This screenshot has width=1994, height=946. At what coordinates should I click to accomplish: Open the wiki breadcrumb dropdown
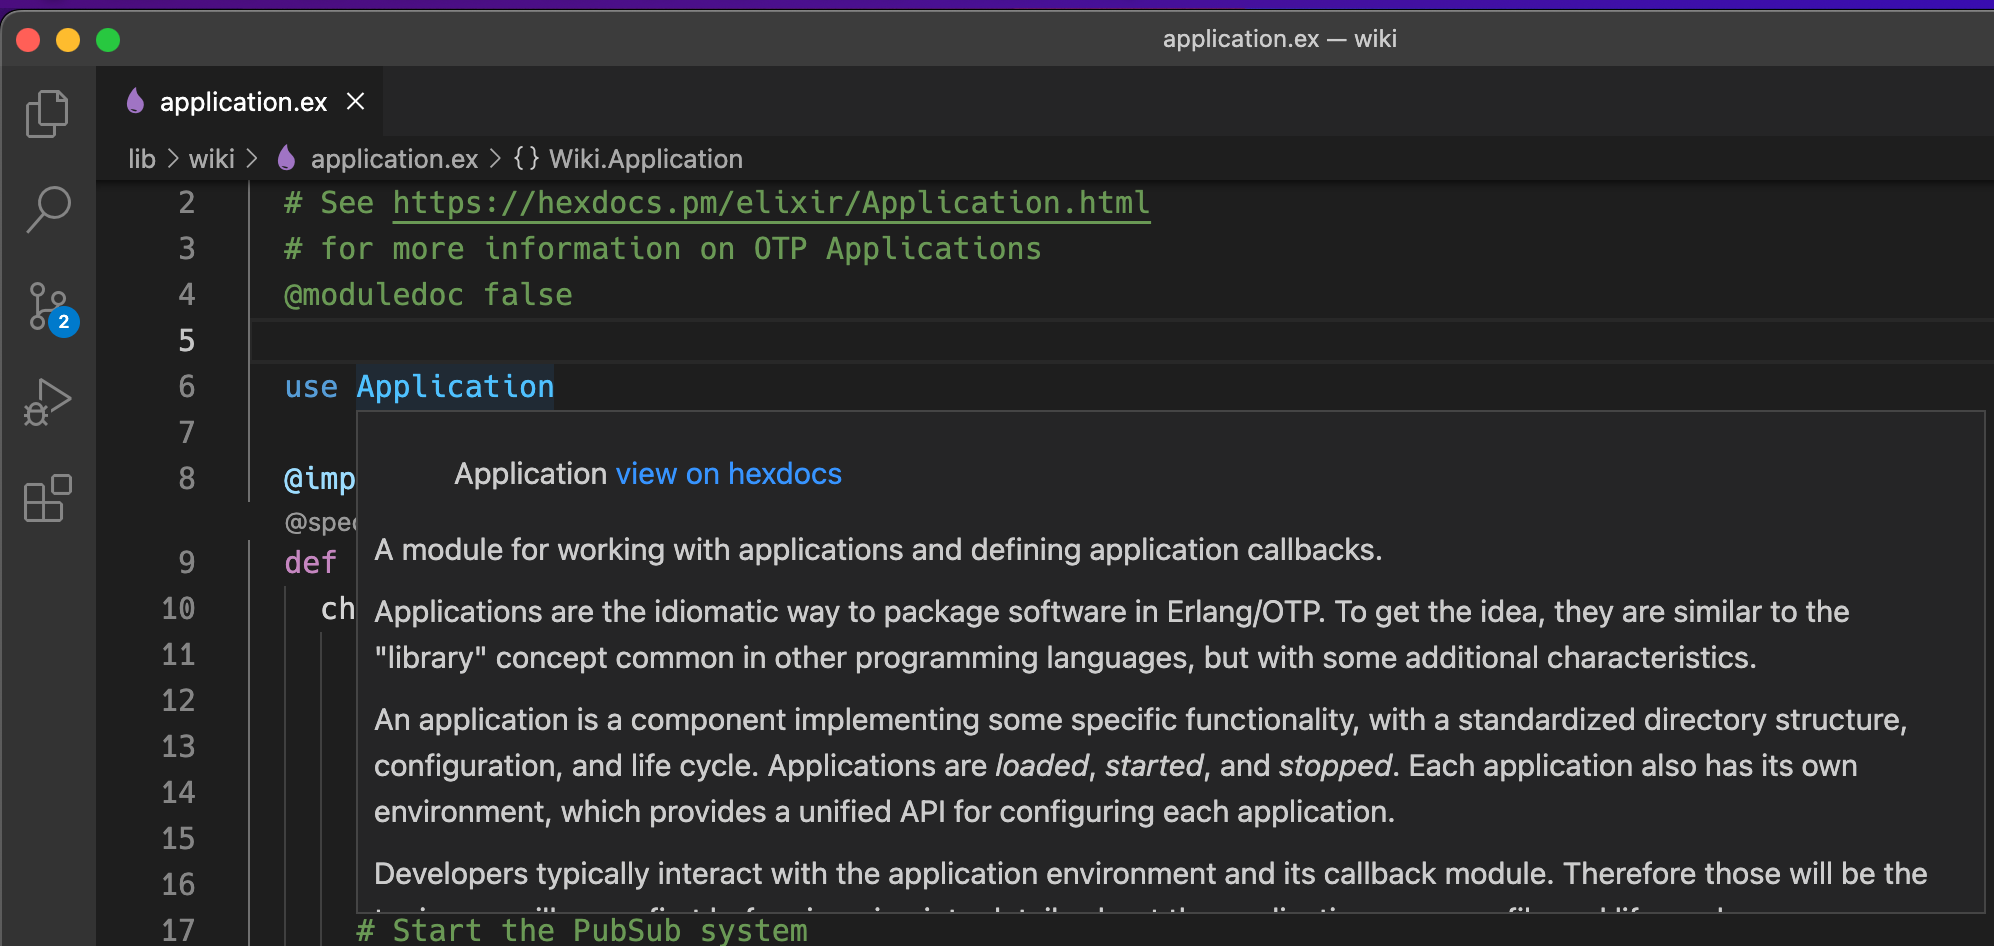coord(213,158)
